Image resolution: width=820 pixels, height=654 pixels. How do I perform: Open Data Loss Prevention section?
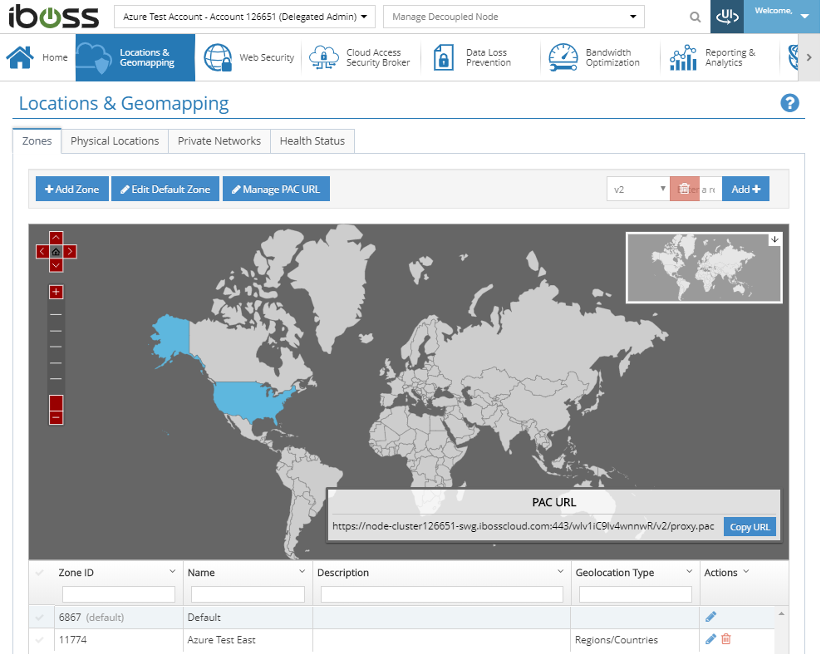click(473, 58)
